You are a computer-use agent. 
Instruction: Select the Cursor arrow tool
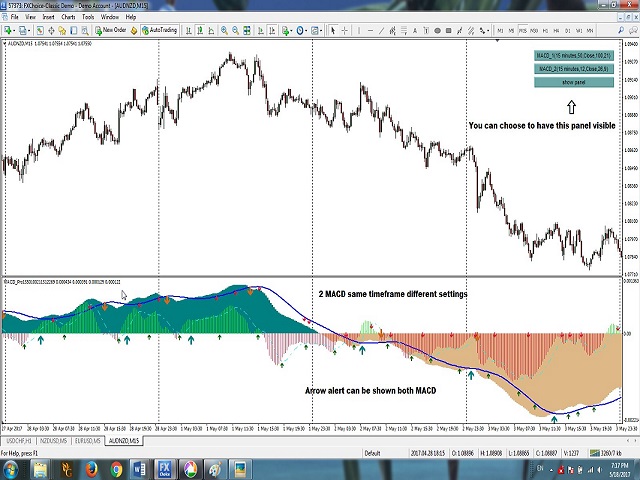pyautogui.click(x=333, y=30)
